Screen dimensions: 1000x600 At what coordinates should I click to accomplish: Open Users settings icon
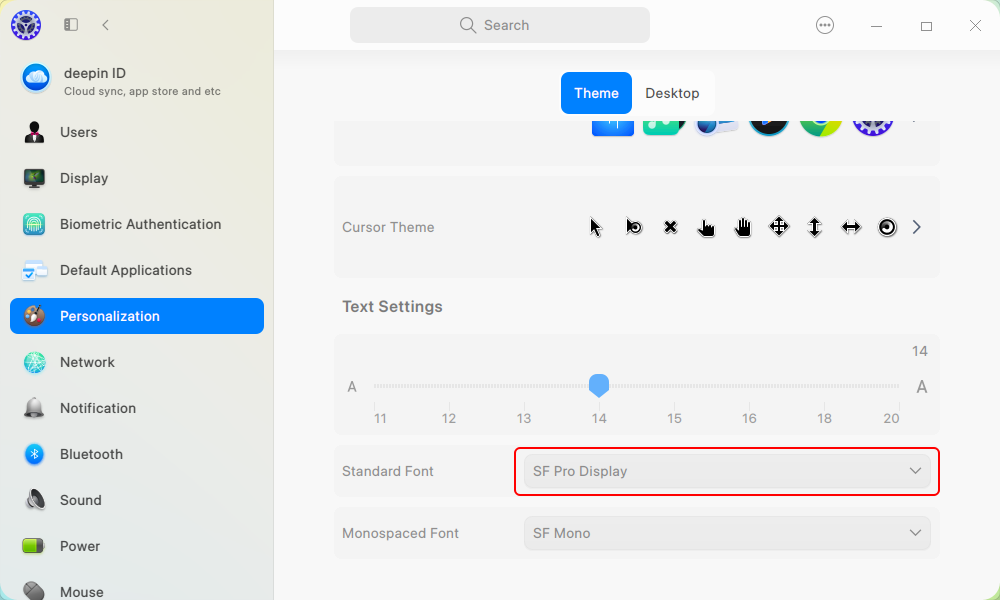[x=34, y=132]
